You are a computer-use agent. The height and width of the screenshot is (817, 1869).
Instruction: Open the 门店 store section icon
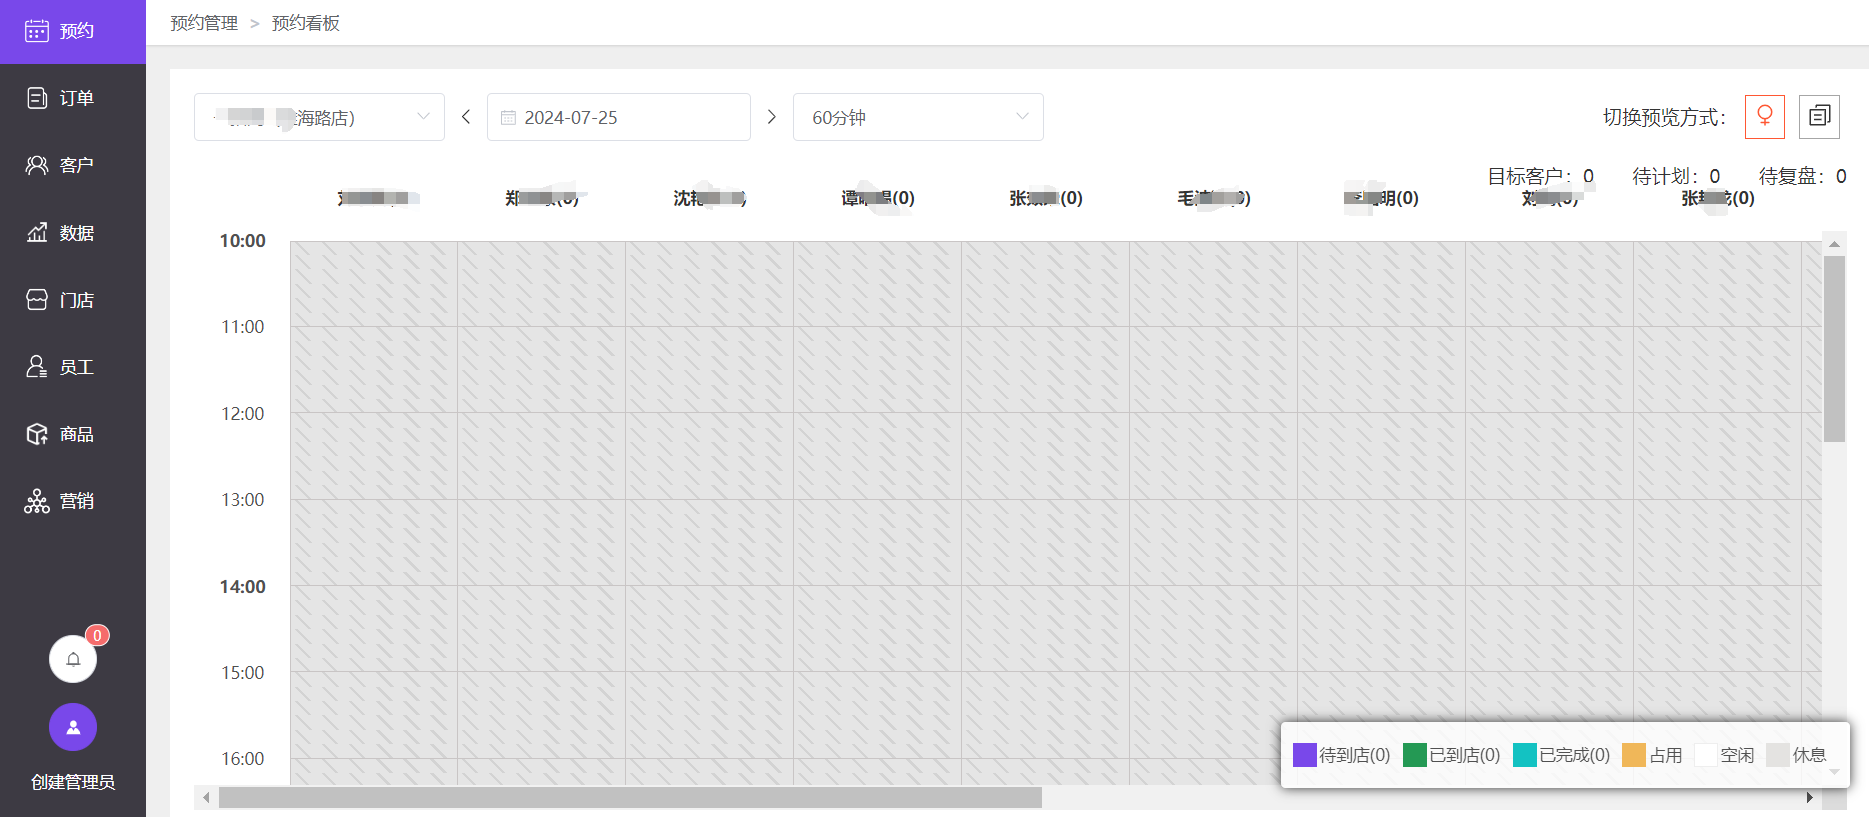point(37,300)
